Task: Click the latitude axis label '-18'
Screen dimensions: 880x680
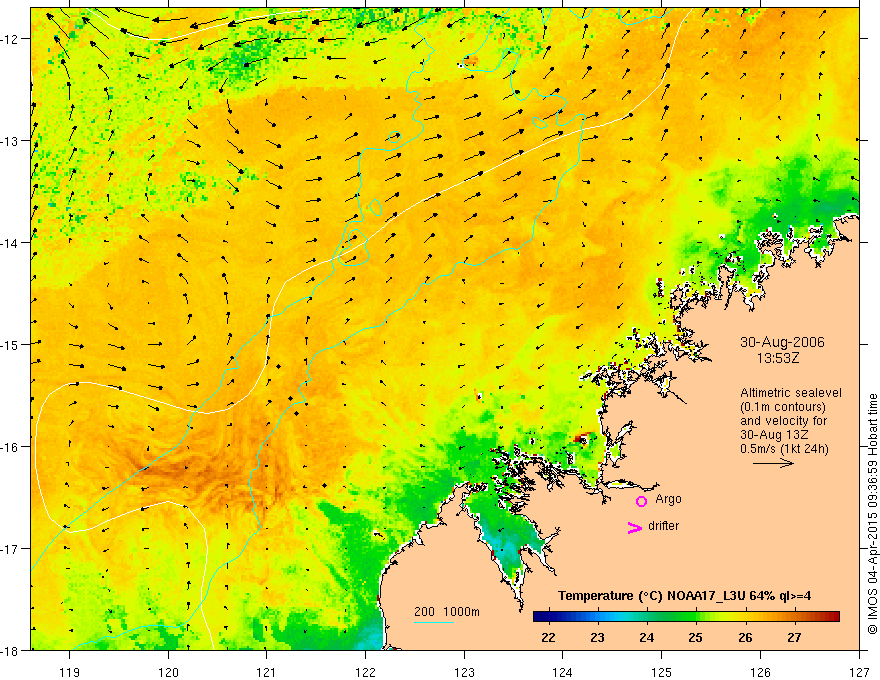Action: (x=11, y=650)
